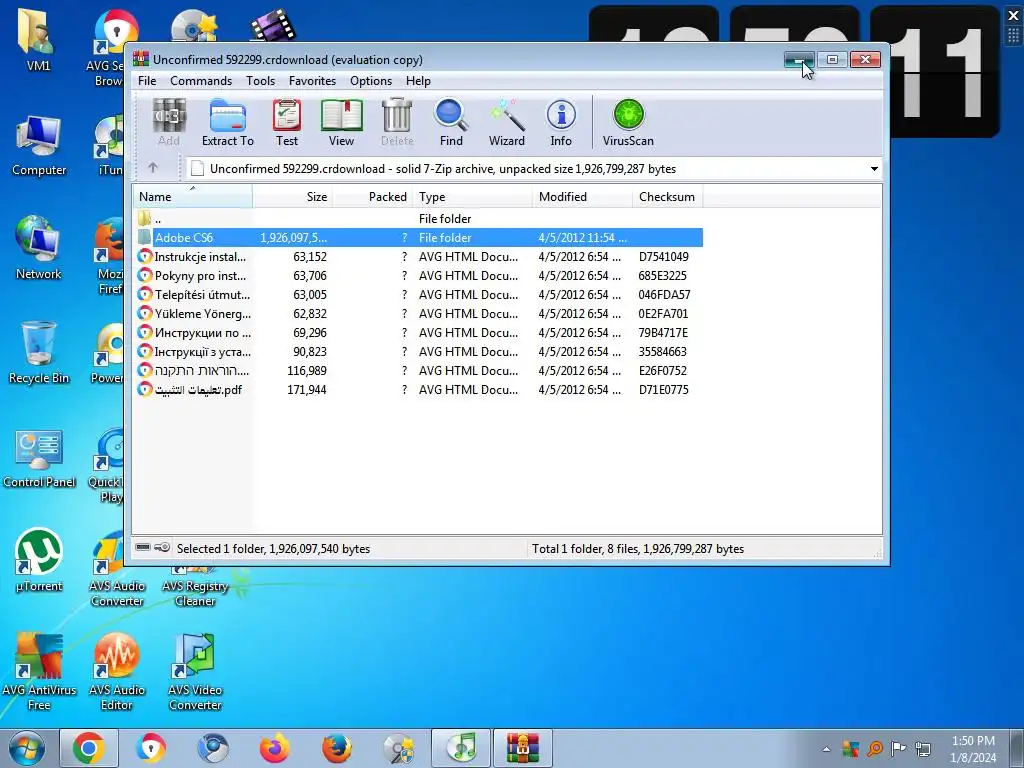Viewport: 1024px width, 768px height.
Task: Open the Find tool
Action: point(451,122)
